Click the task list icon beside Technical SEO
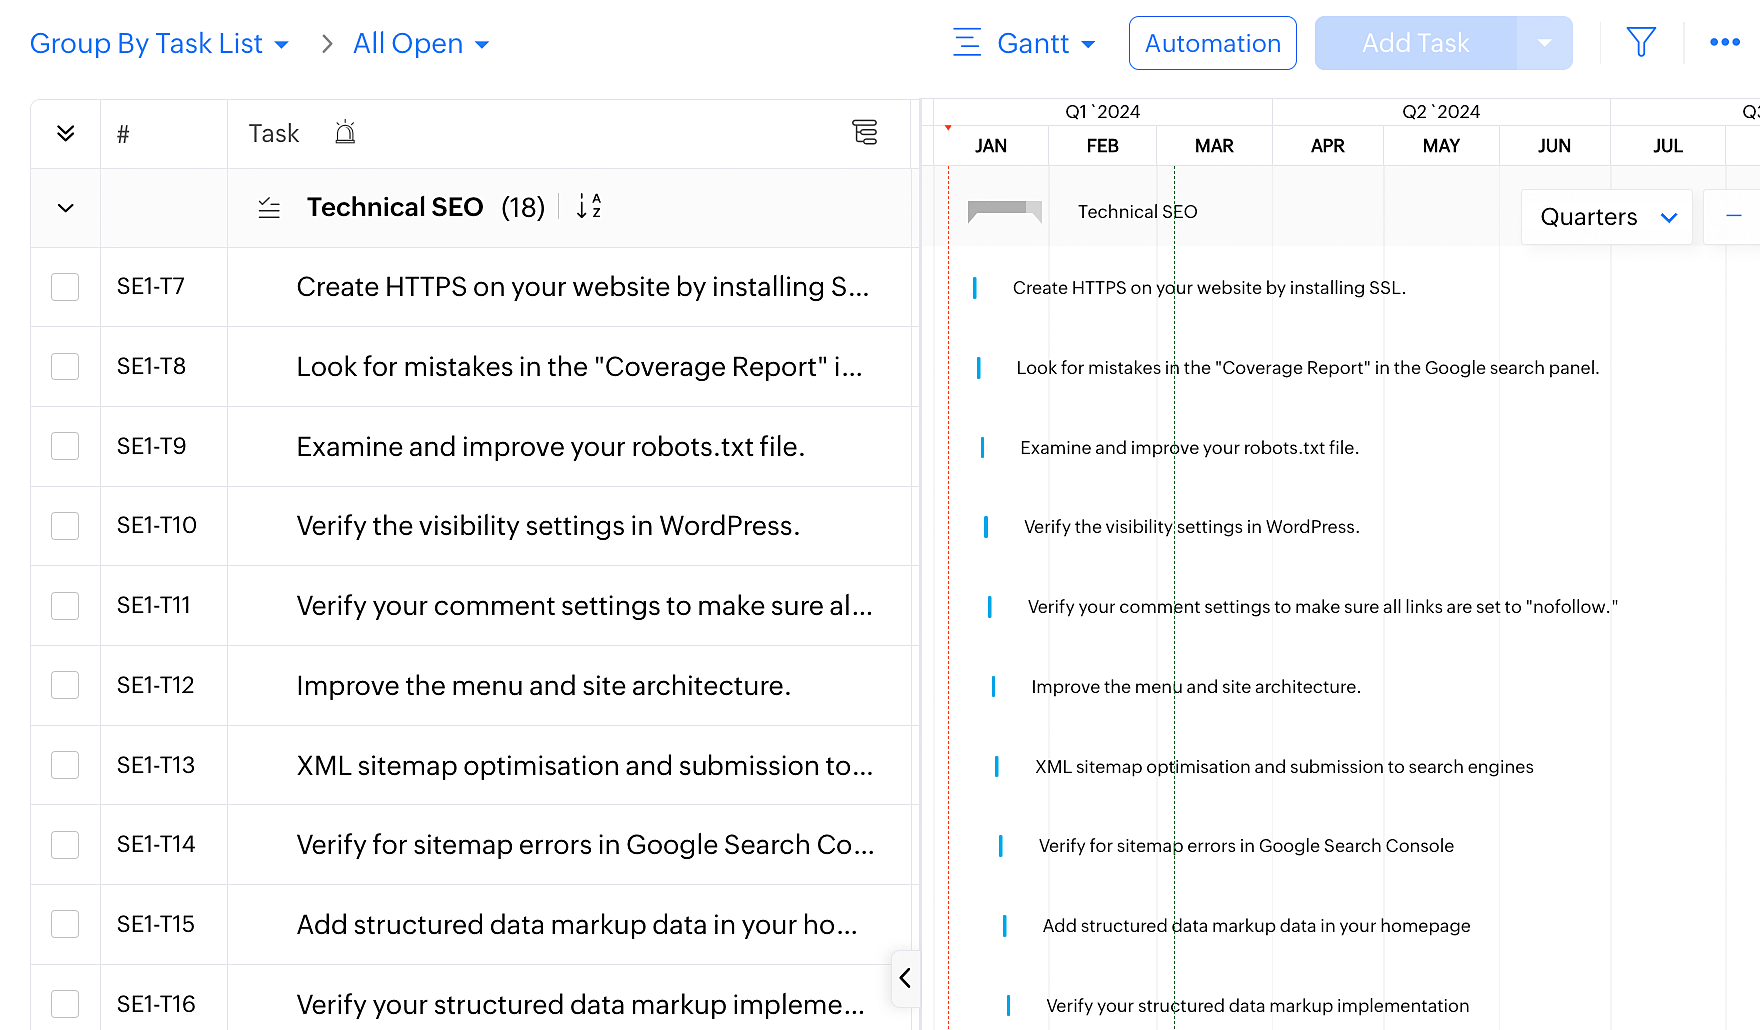Viewport: 1760px width, 1030px height. 269,208
